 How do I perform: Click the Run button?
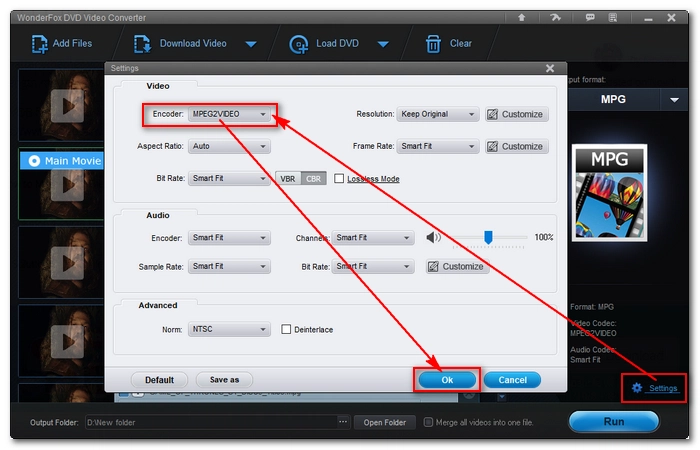click(x=614, y=421)
